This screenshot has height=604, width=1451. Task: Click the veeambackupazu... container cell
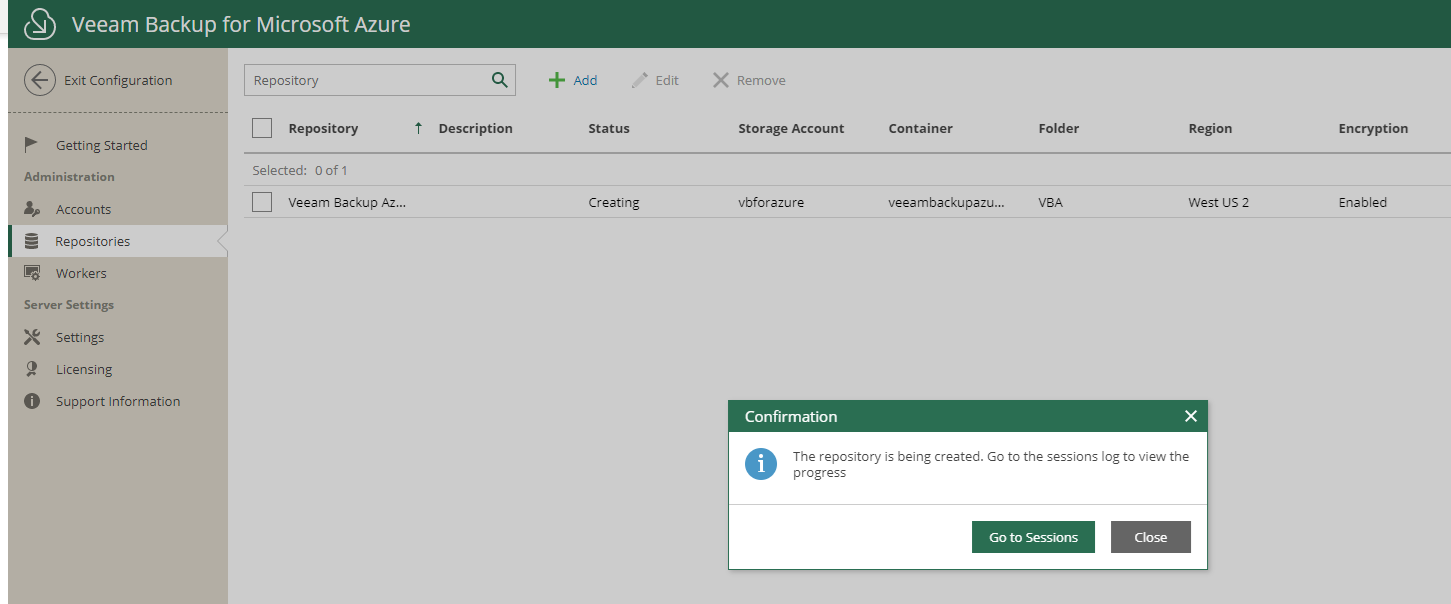(x=947, y=202)
